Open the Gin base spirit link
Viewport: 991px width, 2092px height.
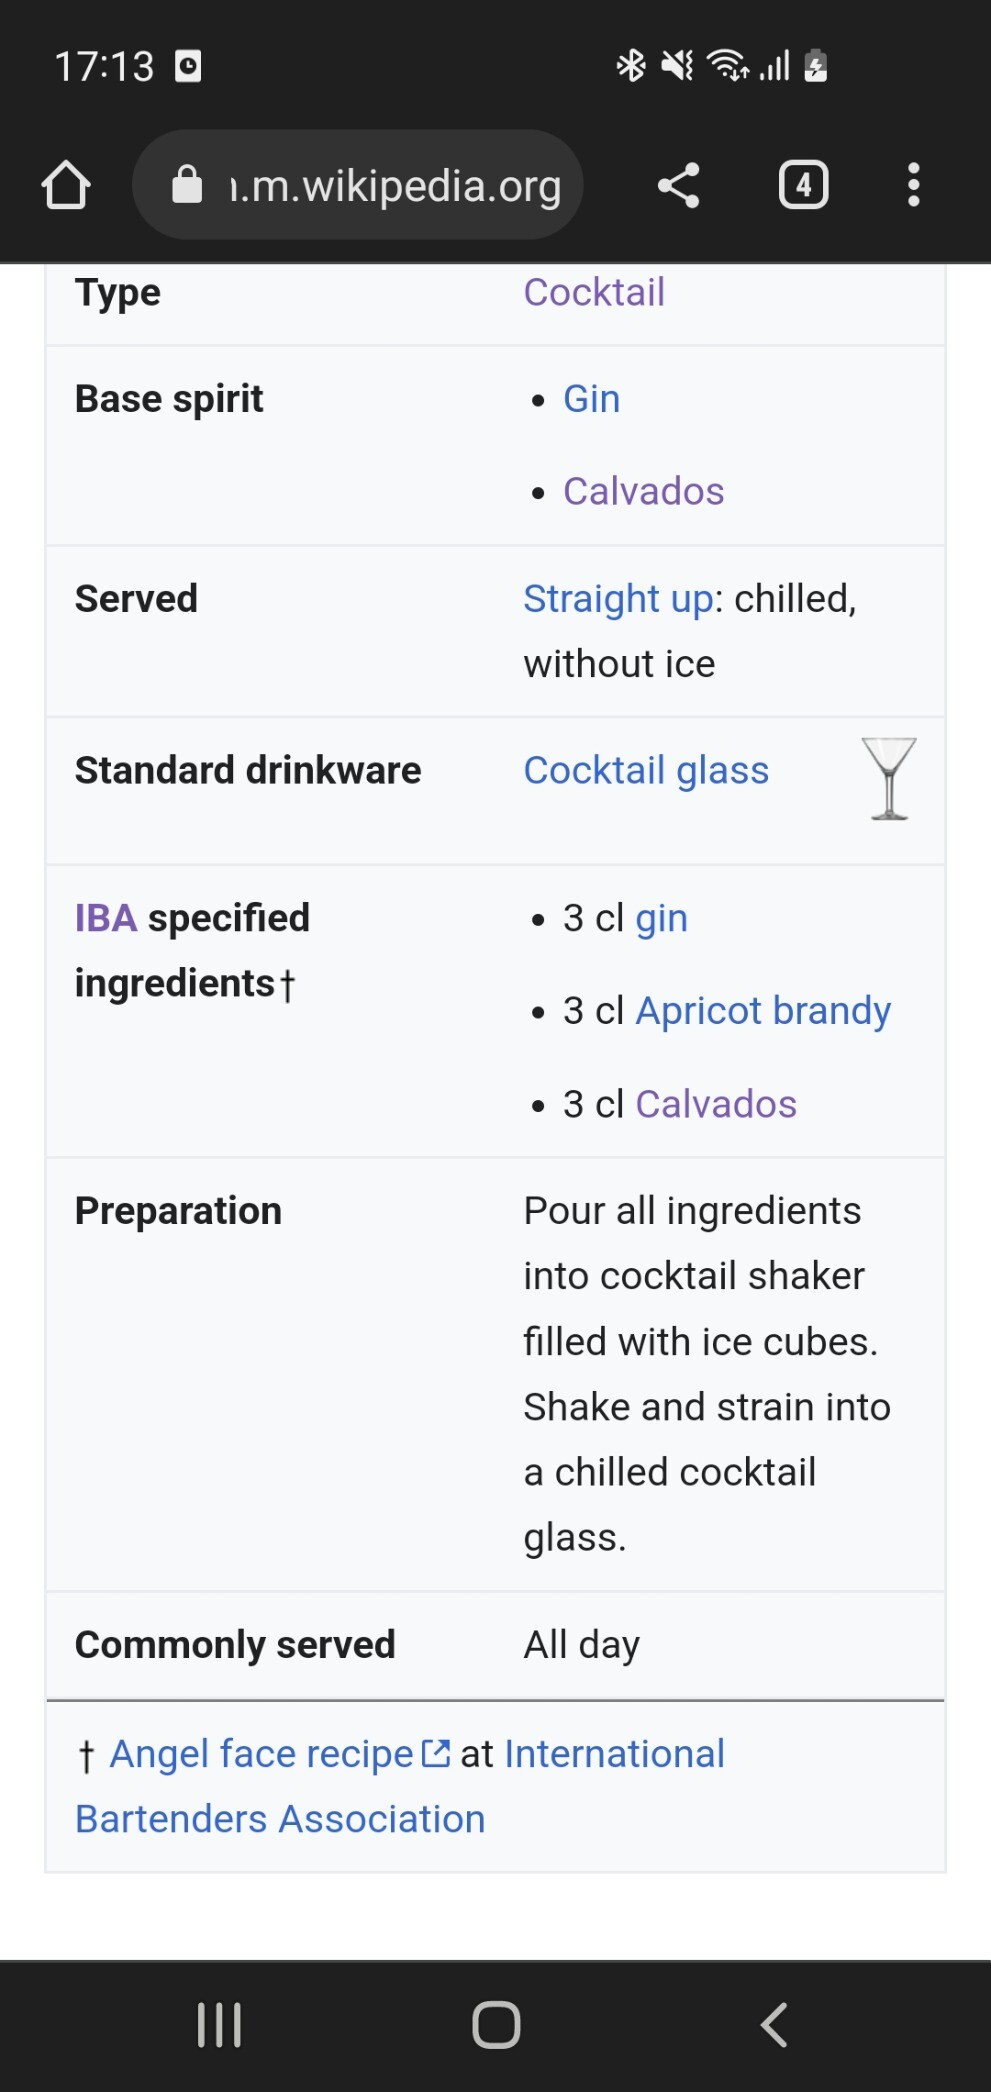click(x=591, y=399)
